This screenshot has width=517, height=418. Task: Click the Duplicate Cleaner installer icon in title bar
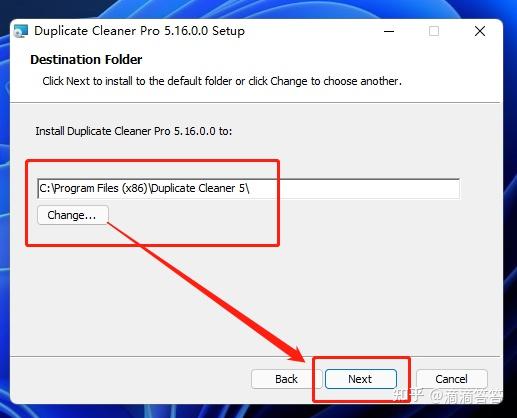tap(20, 31)
